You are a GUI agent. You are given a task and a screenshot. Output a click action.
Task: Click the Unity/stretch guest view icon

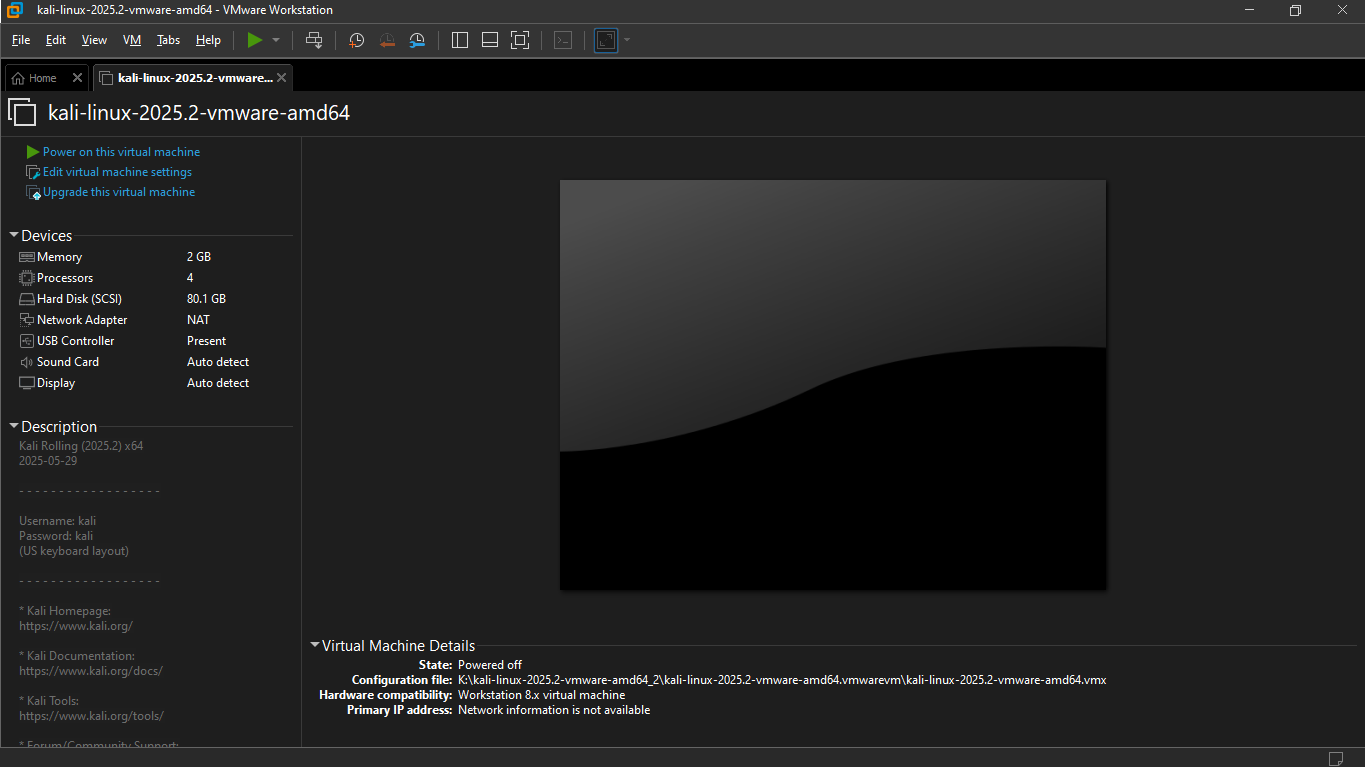click(x=605, y=40)
